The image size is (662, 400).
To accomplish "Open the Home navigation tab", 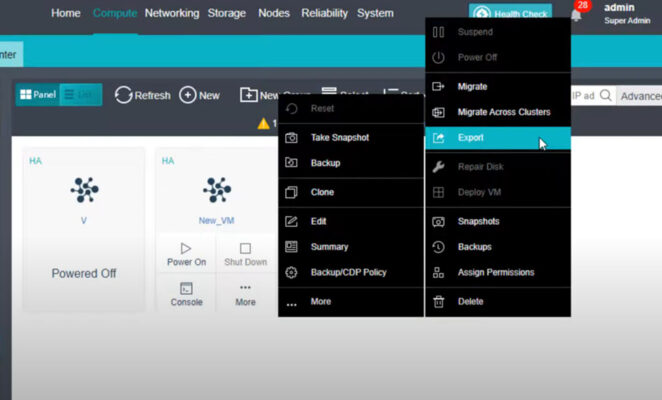I will (x=65, y=13).
